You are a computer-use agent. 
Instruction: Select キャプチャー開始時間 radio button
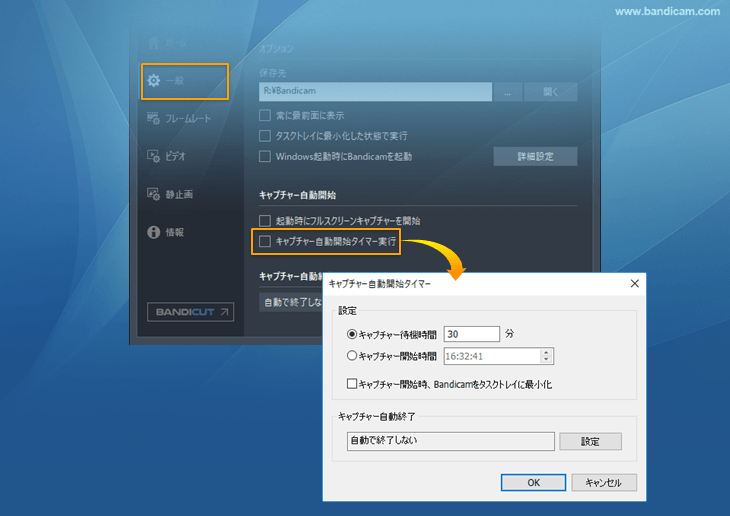352,356
